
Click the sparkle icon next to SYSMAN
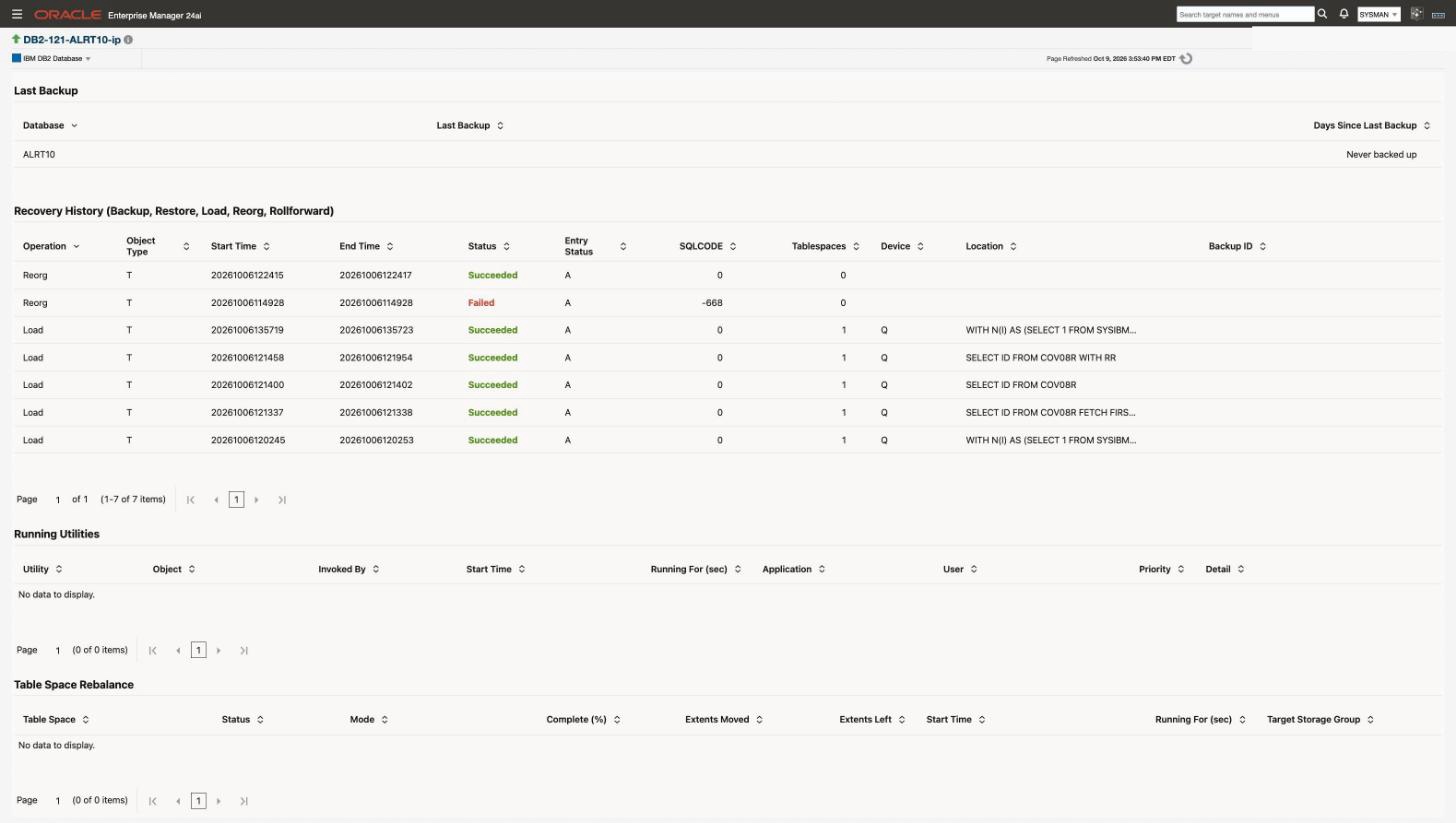[x=1416, y=13]
